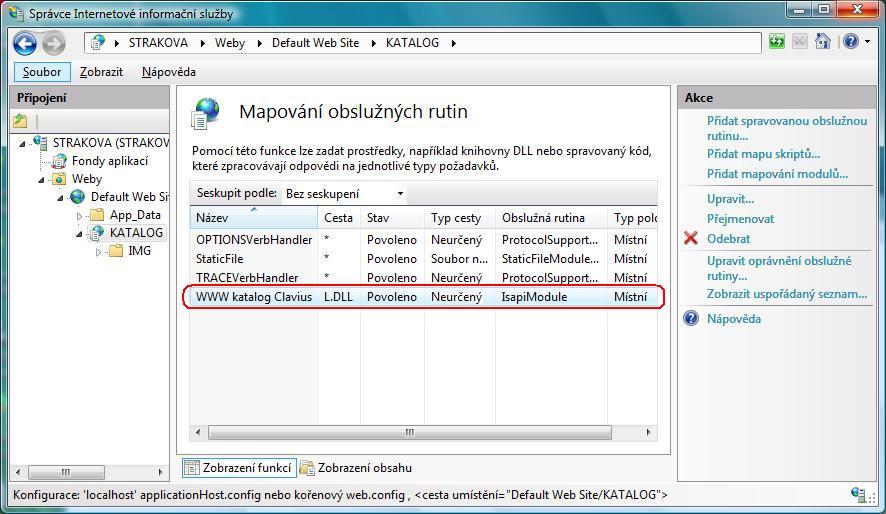
Task: Select Fondy aplikací in connection tree
Action: (109, 161)
